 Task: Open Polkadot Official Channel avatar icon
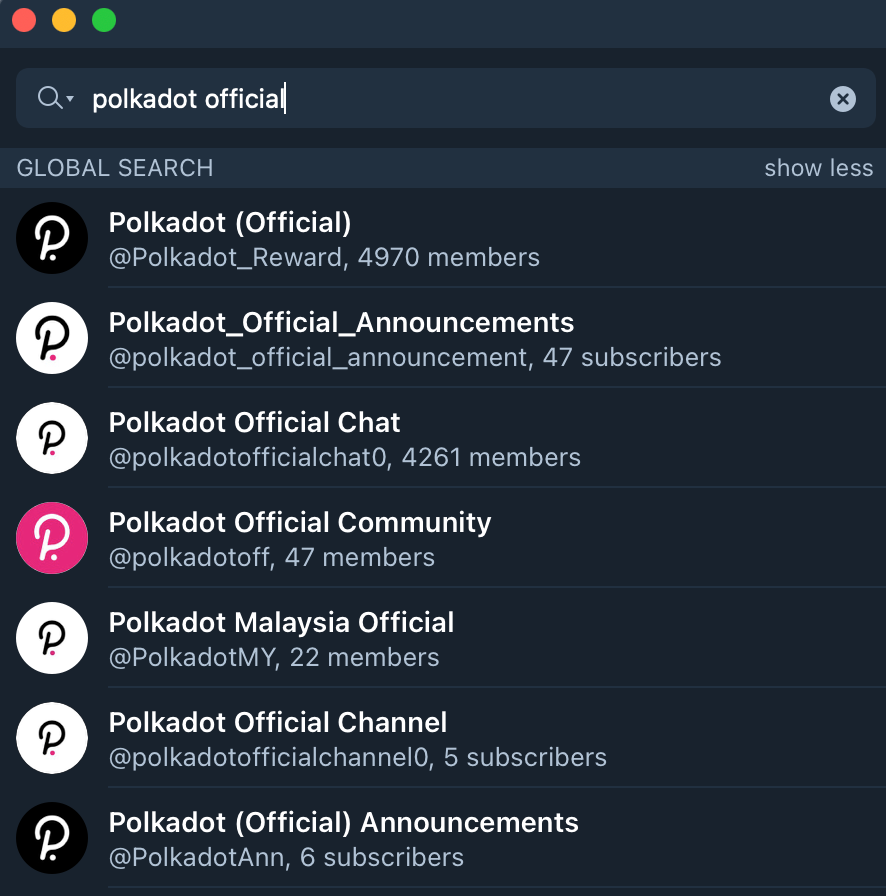click(52, 738)
